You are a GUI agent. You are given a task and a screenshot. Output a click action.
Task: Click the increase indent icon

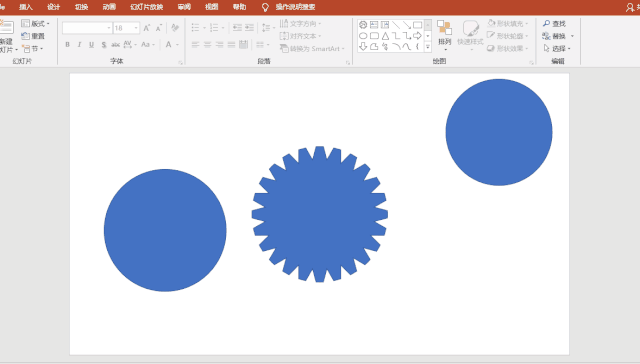point(249,28)
